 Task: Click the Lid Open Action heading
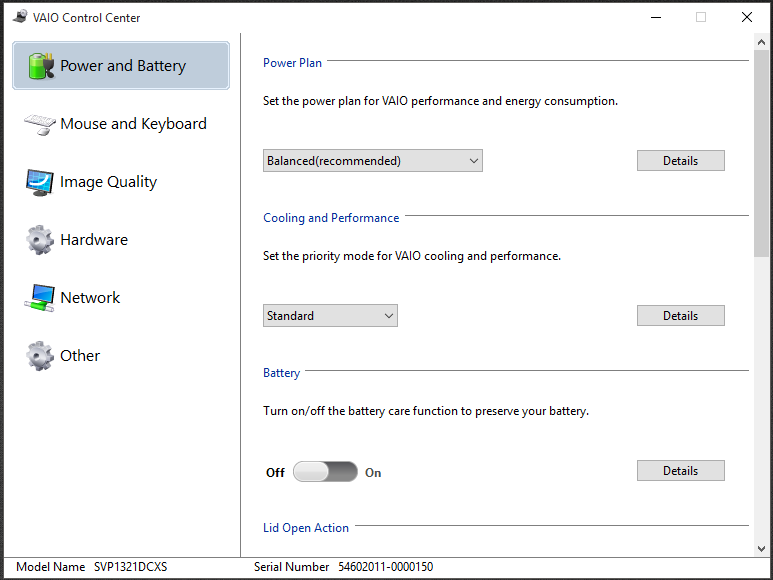306,528
